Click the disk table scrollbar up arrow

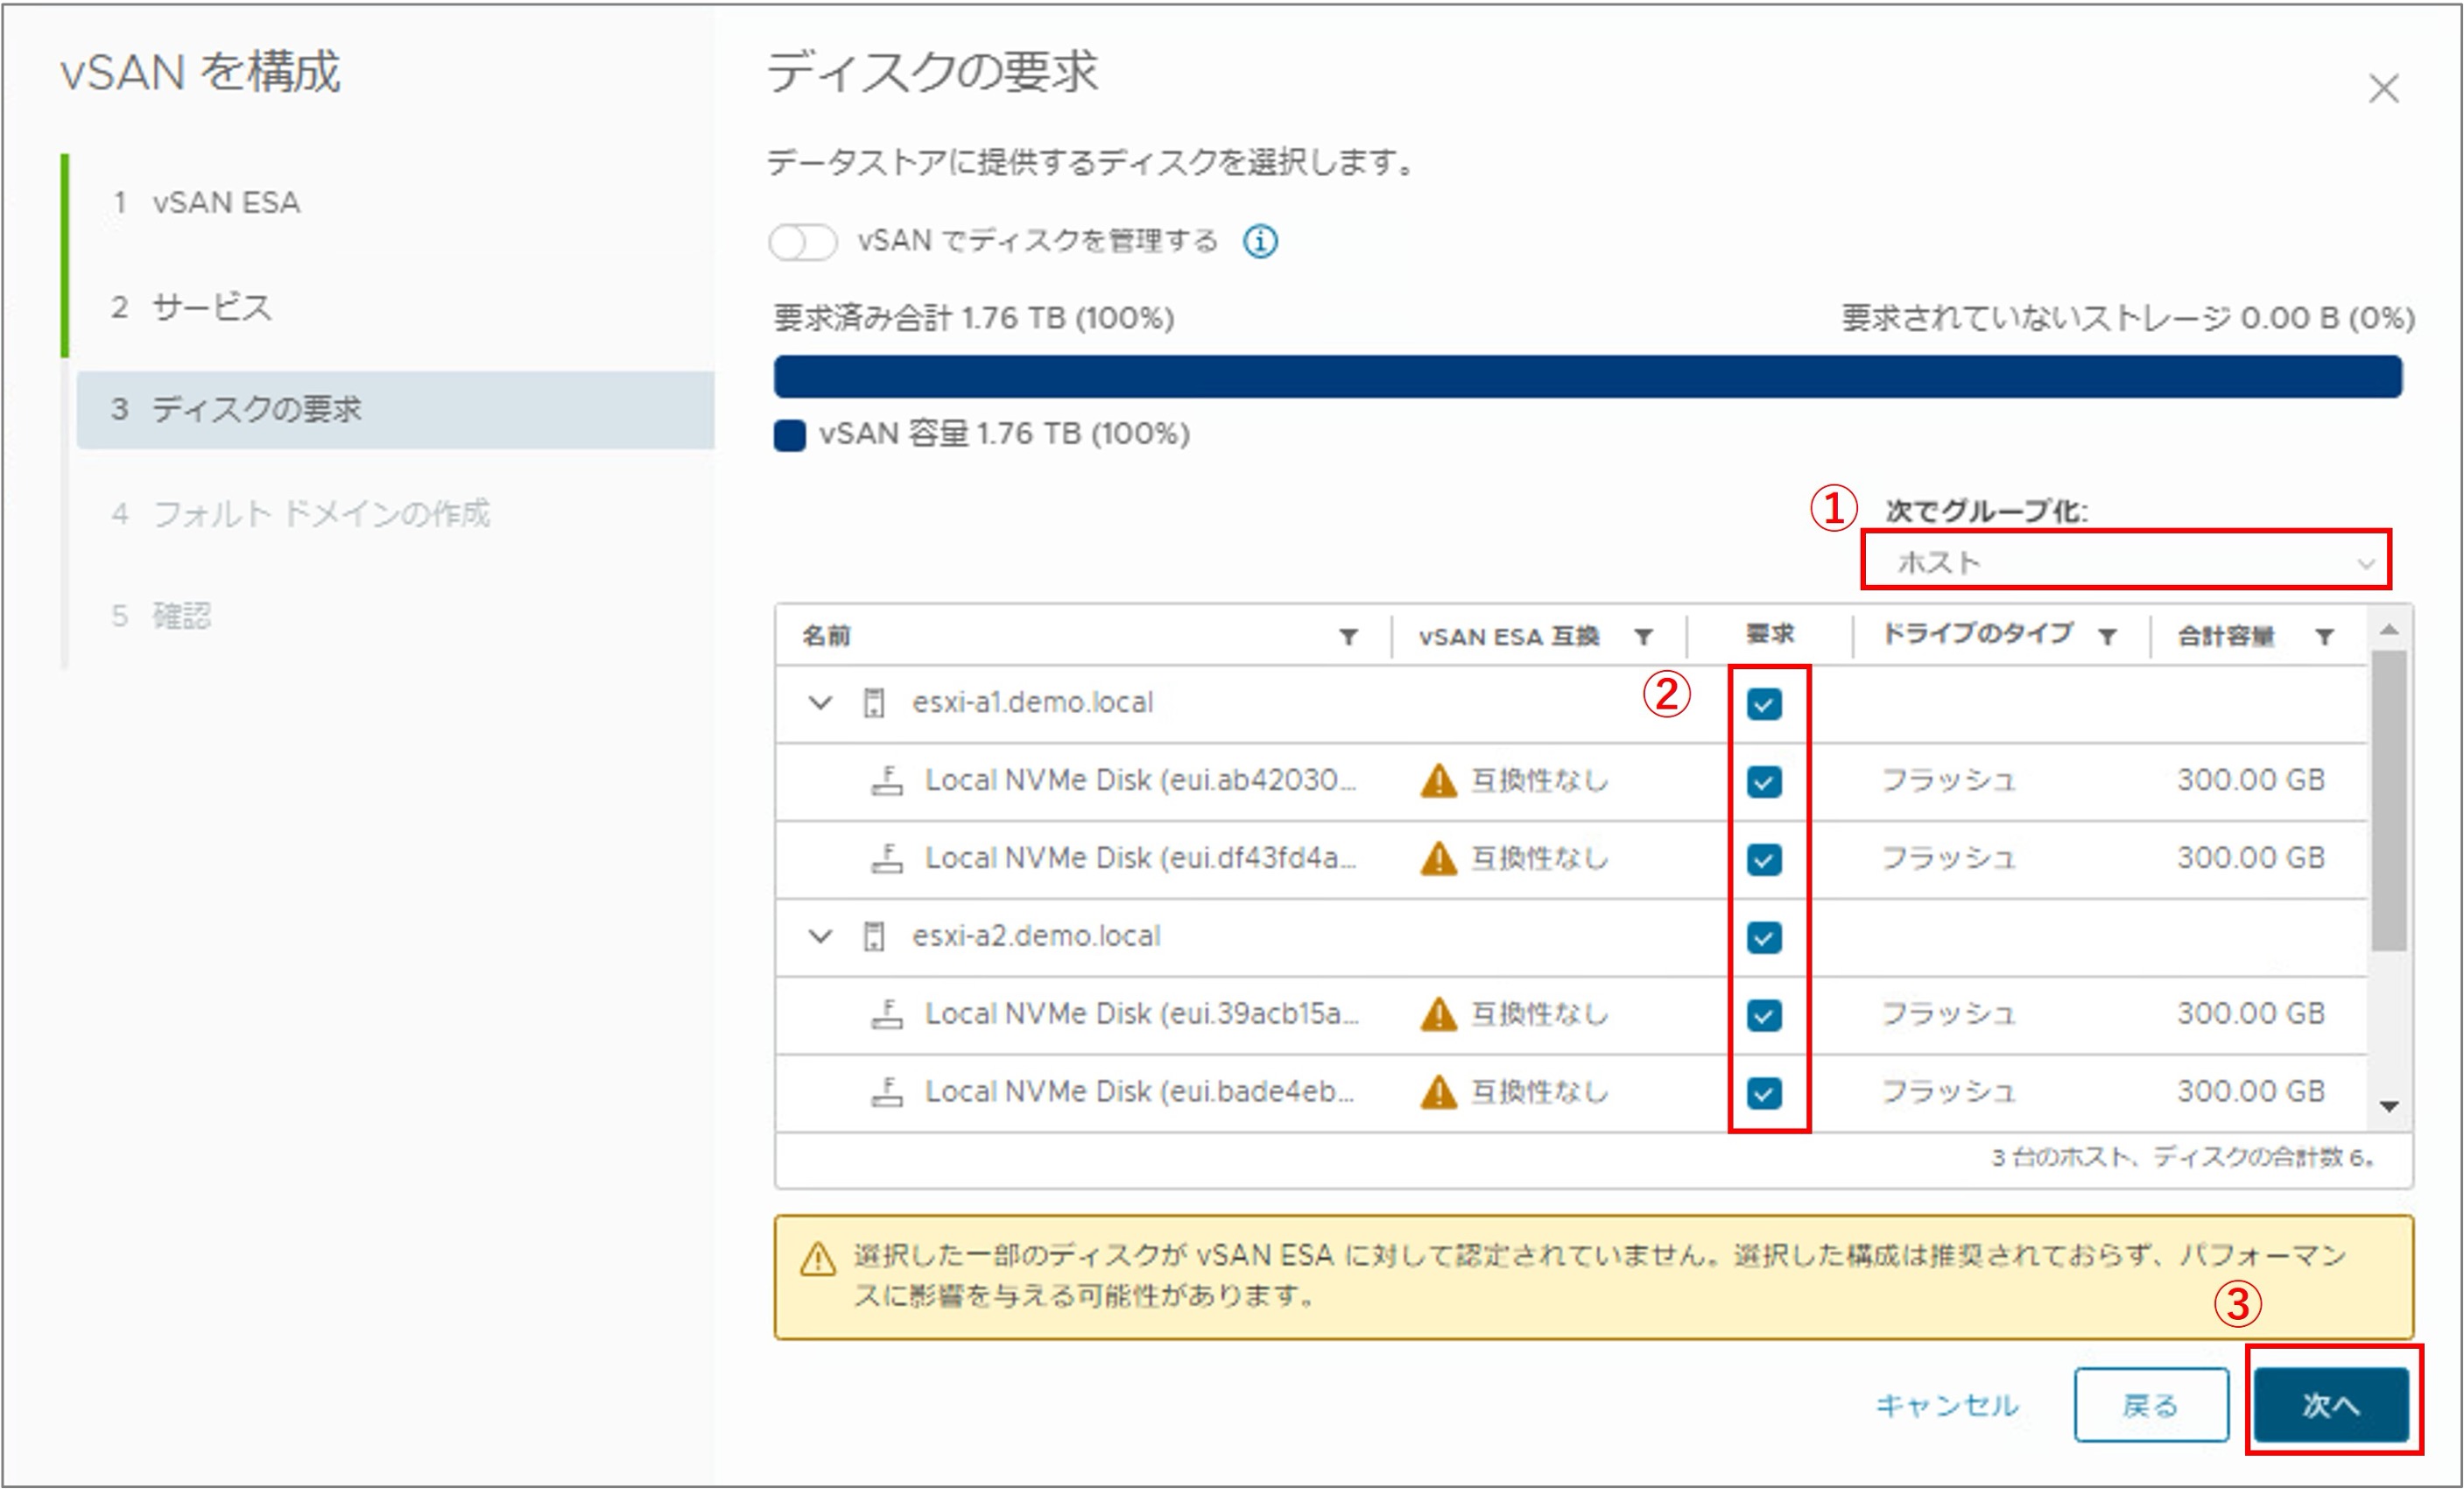(2389, 629)
